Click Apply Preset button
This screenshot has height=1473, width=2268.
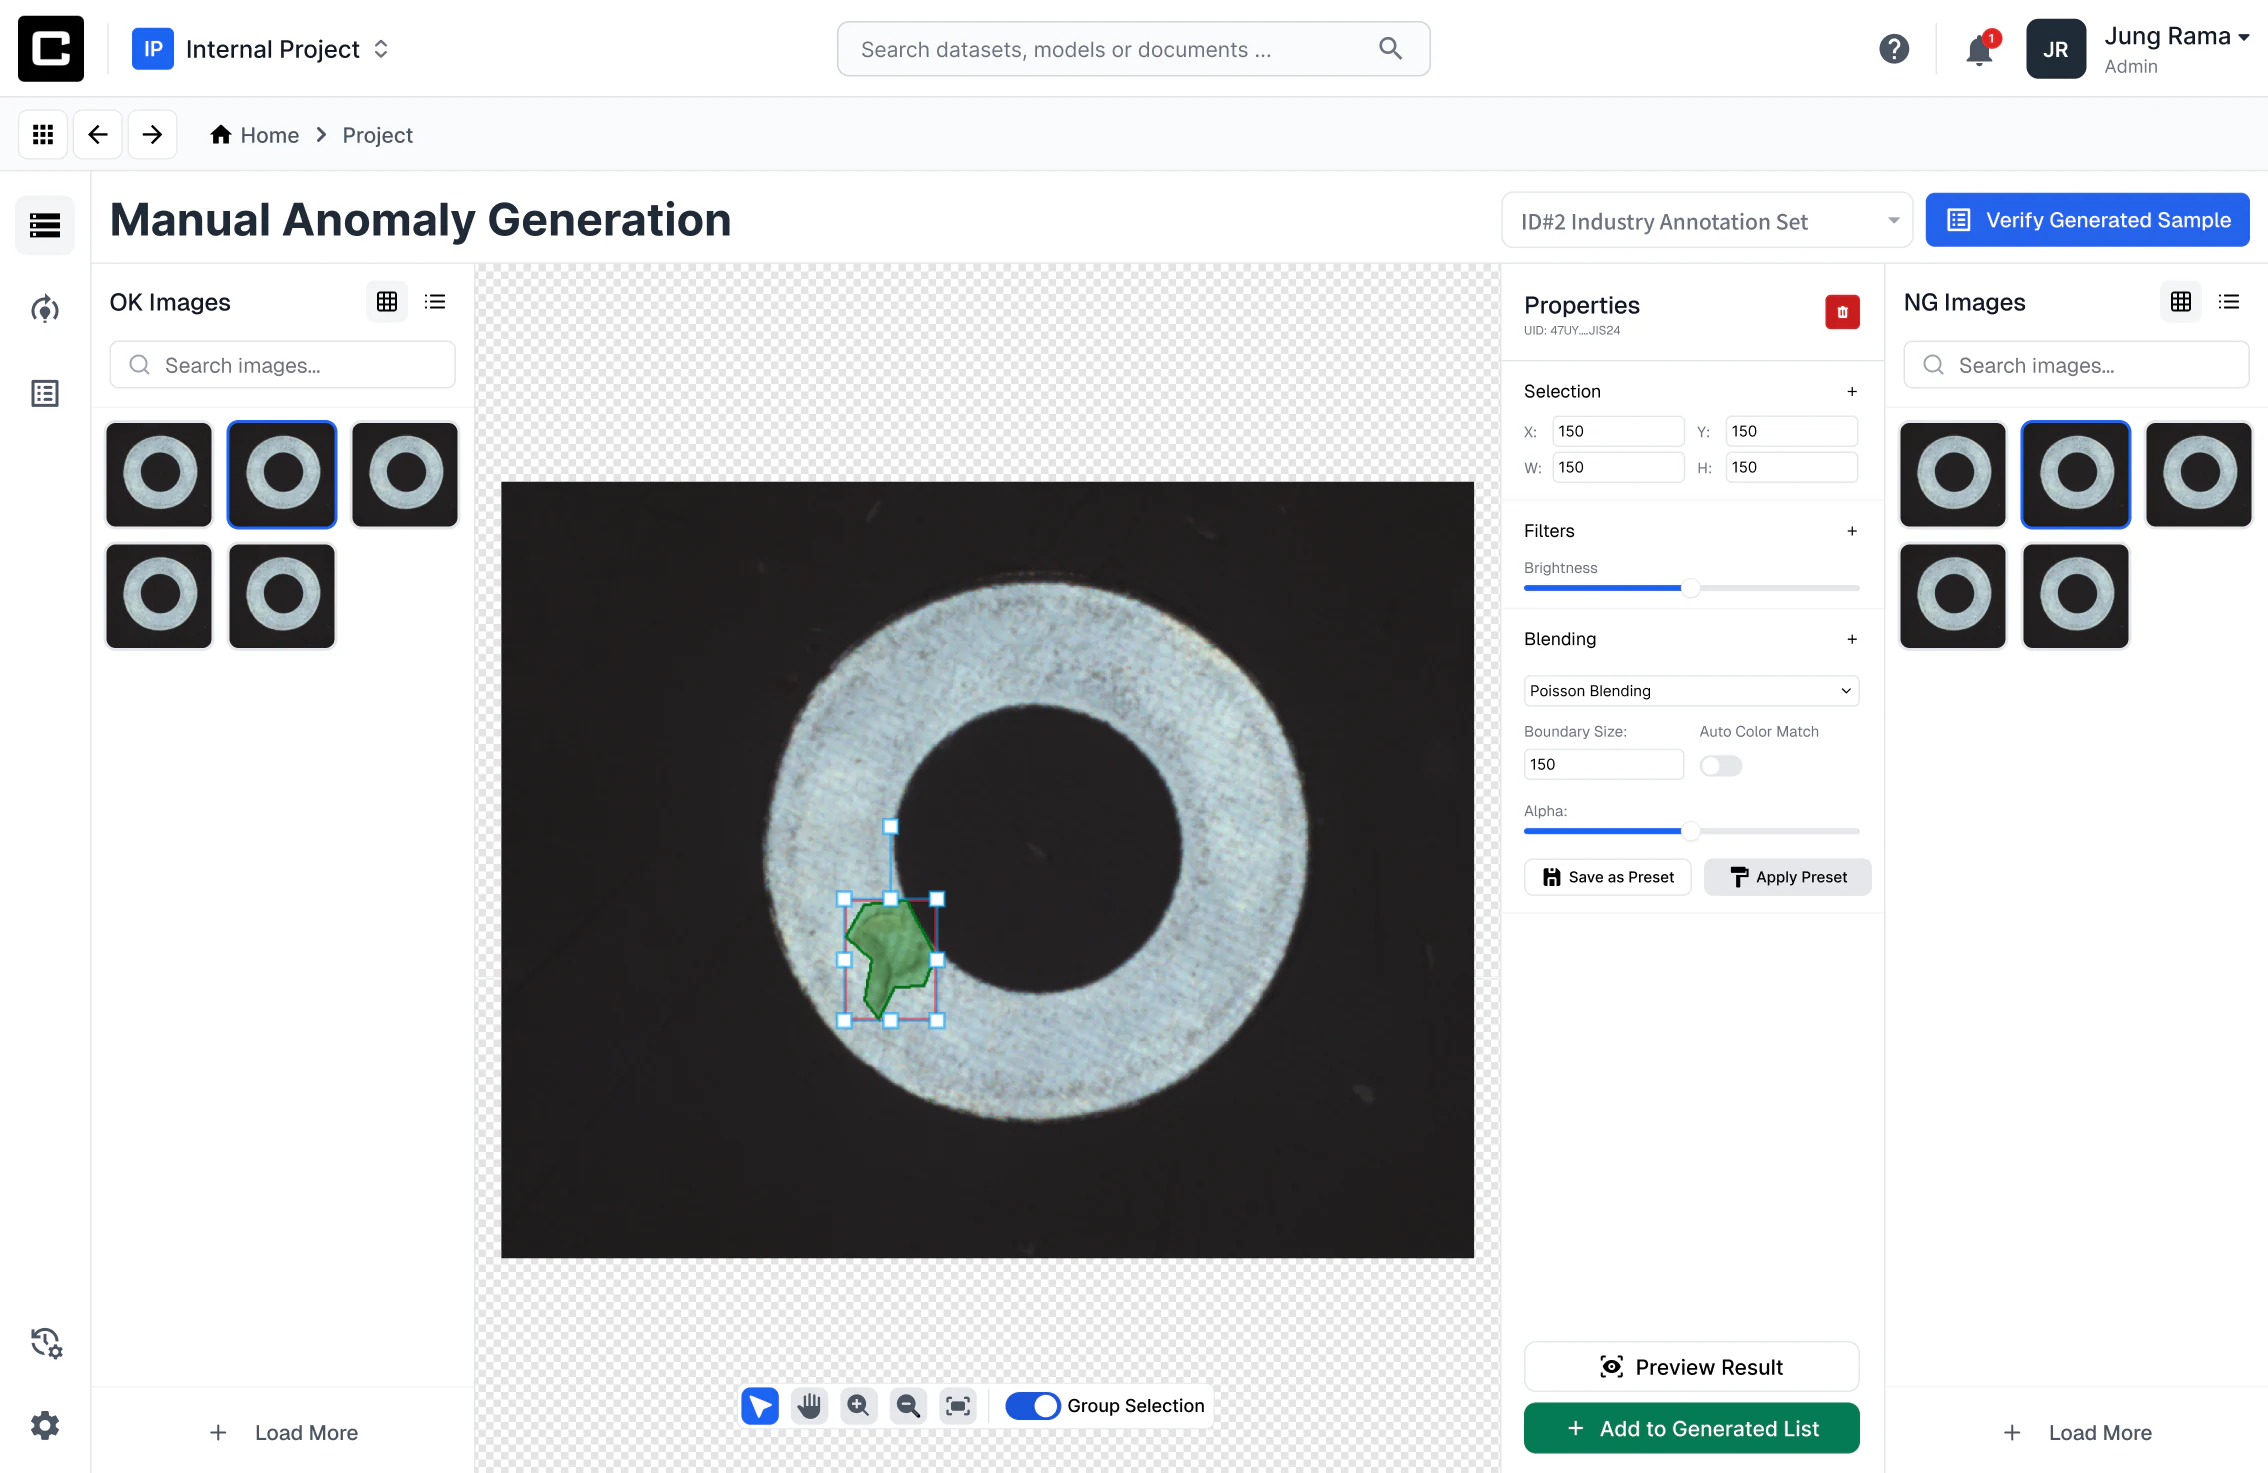1788,877
